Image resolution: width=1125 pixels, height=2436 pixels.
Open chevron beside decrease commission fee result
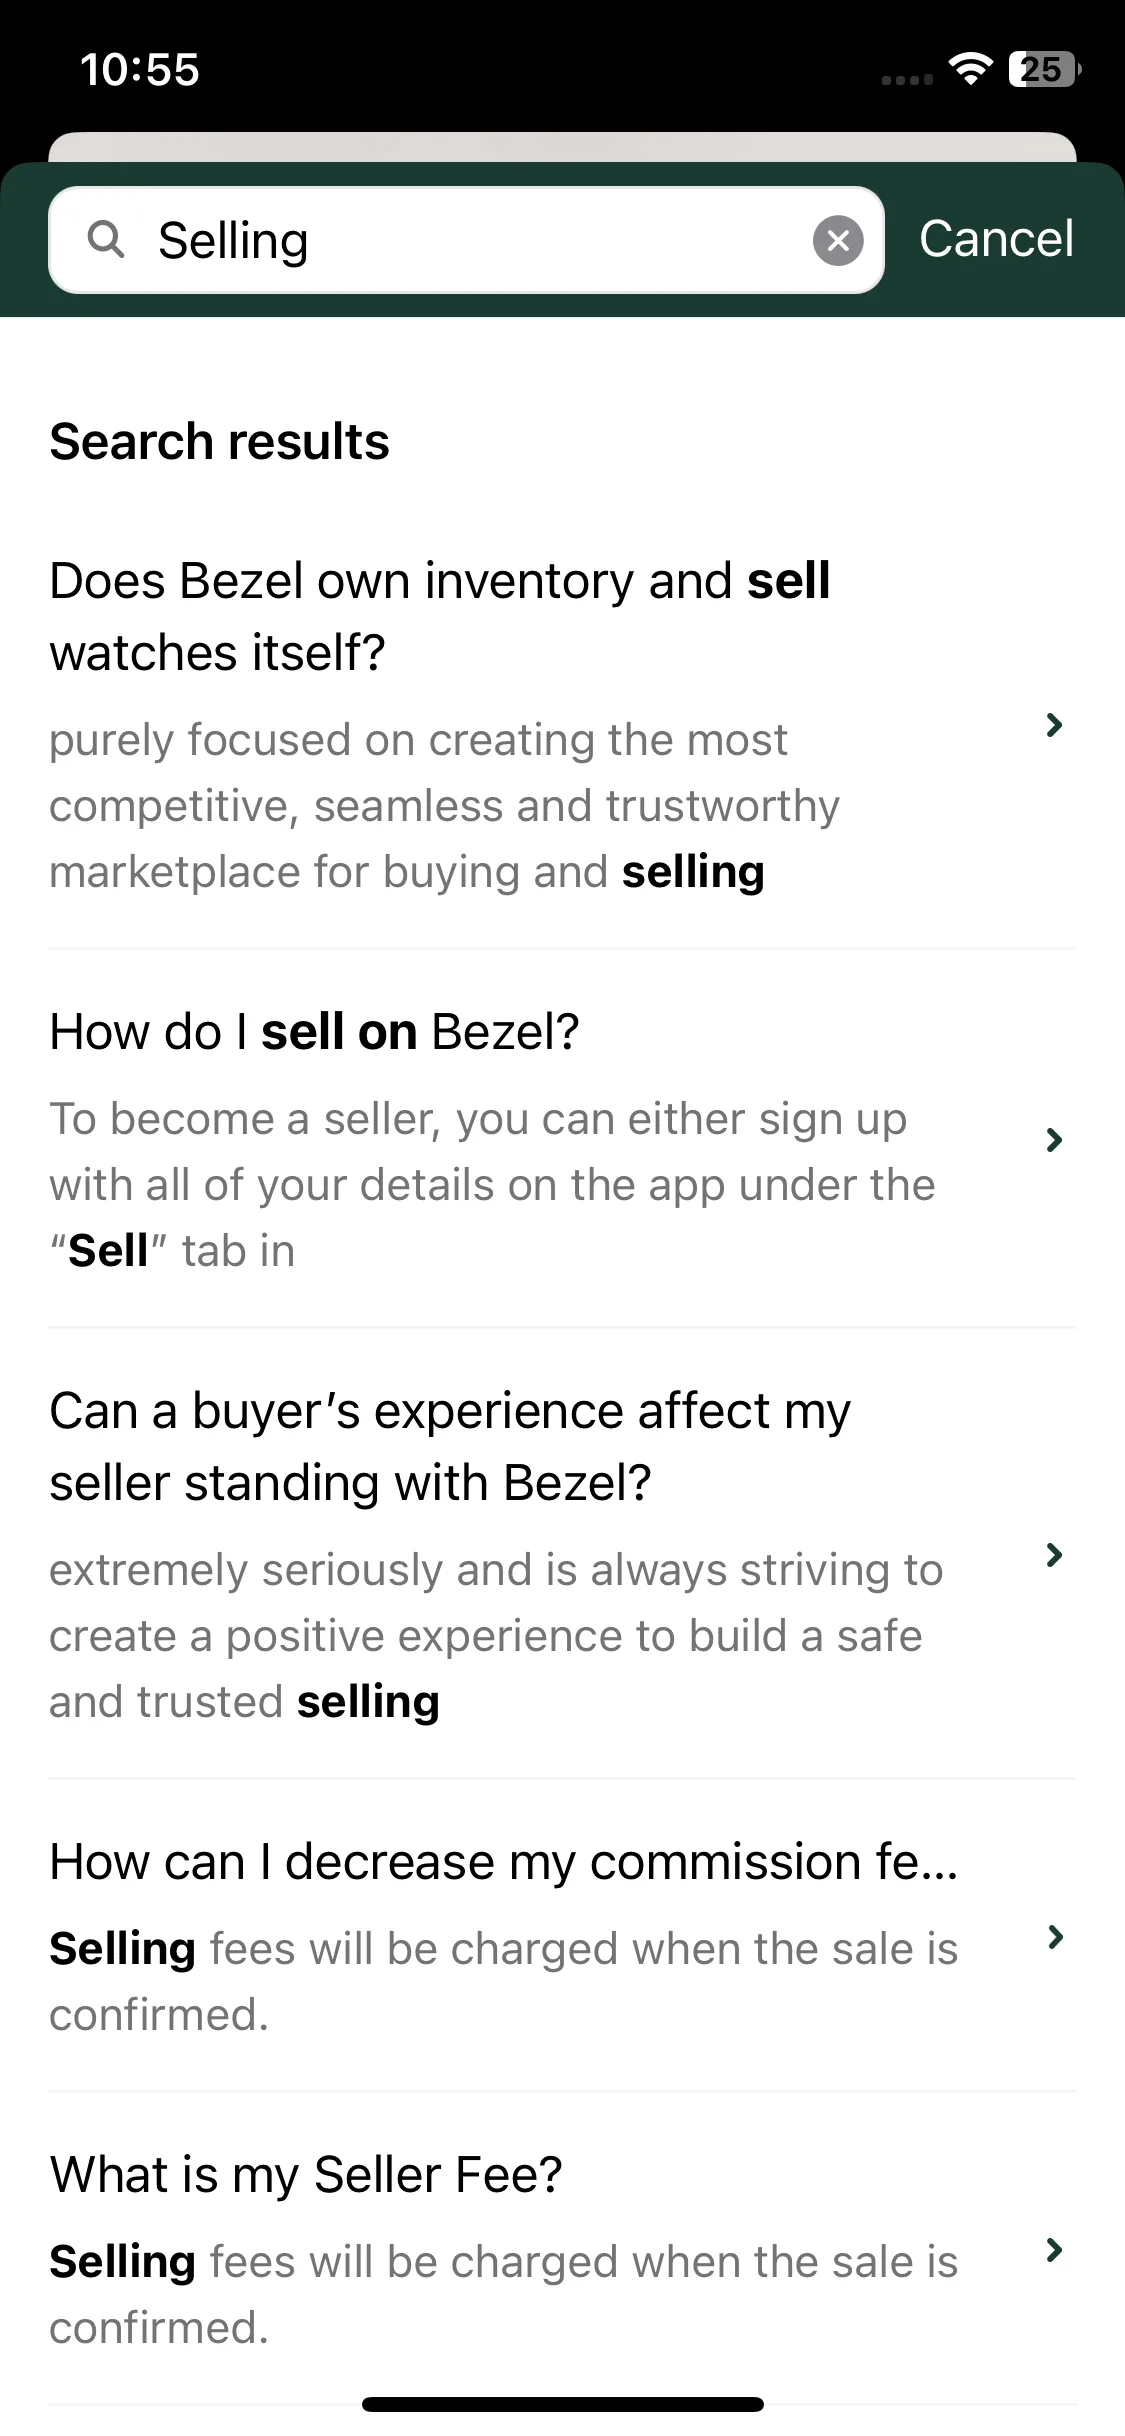click(1053, 1937)
